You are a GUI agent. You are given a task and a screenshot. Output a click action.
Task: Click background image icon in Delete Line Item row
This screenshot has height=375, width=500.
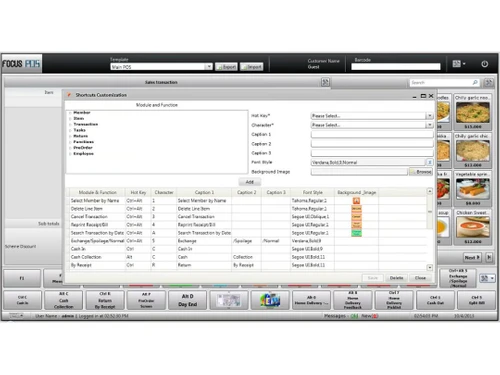[x=356, y=209]
